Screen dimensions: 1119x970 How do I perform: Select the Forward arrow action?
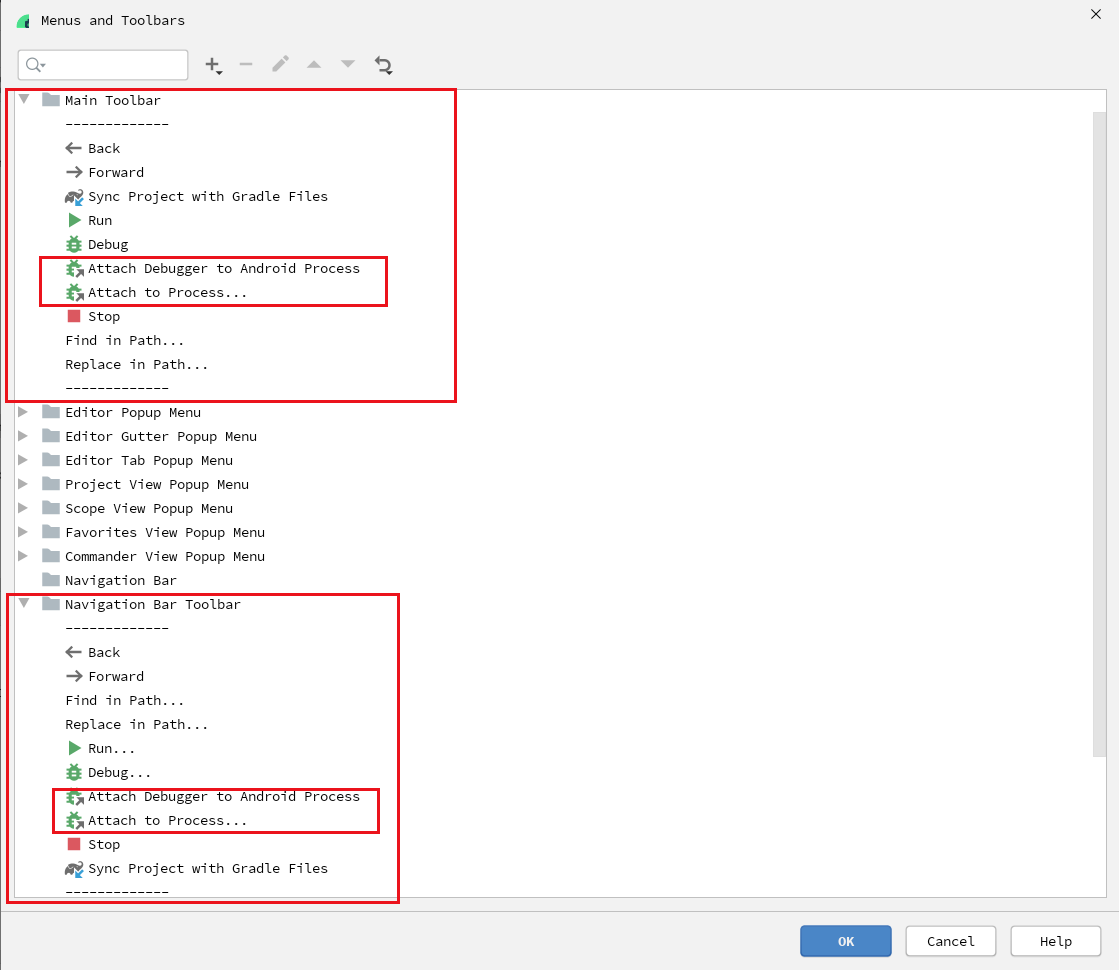(x=113, y=172)
